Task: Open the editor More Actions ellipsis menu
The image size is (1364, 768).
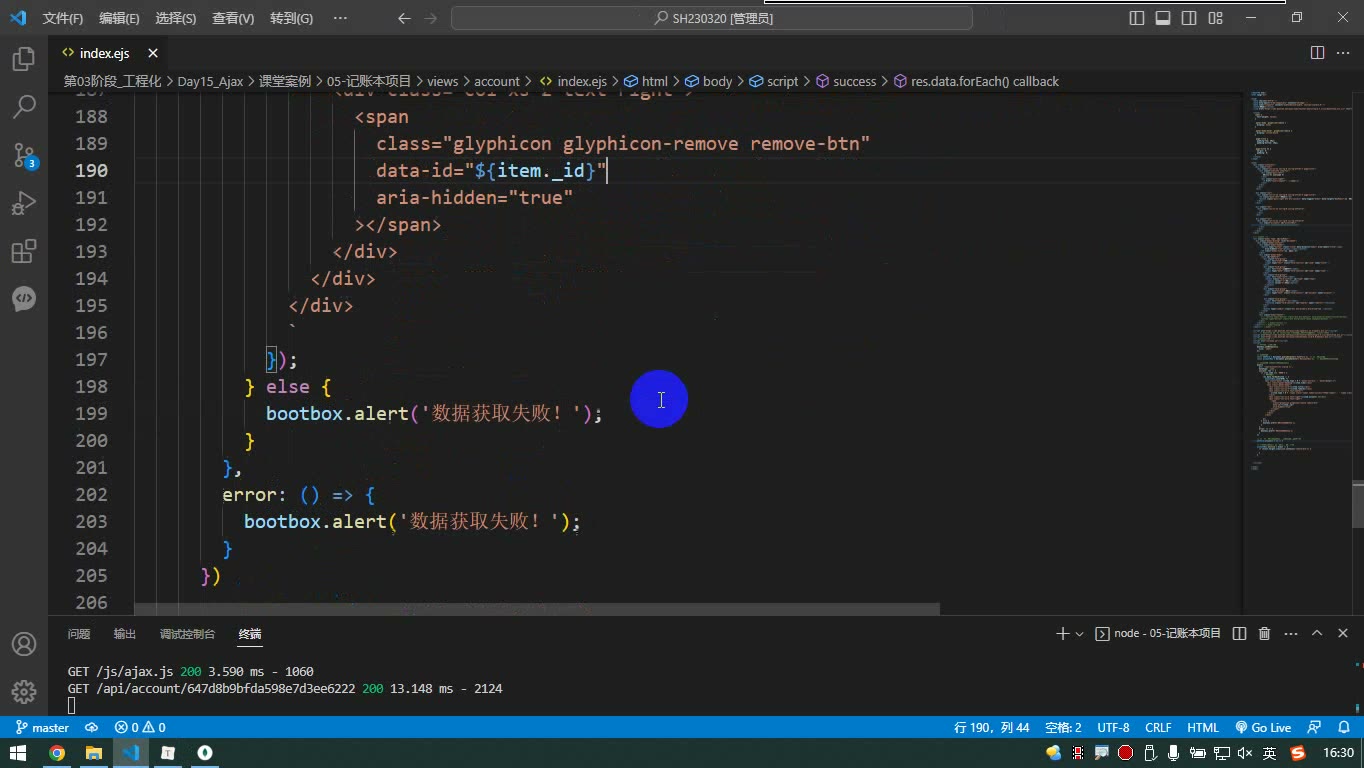Action: pos(1343,53)
